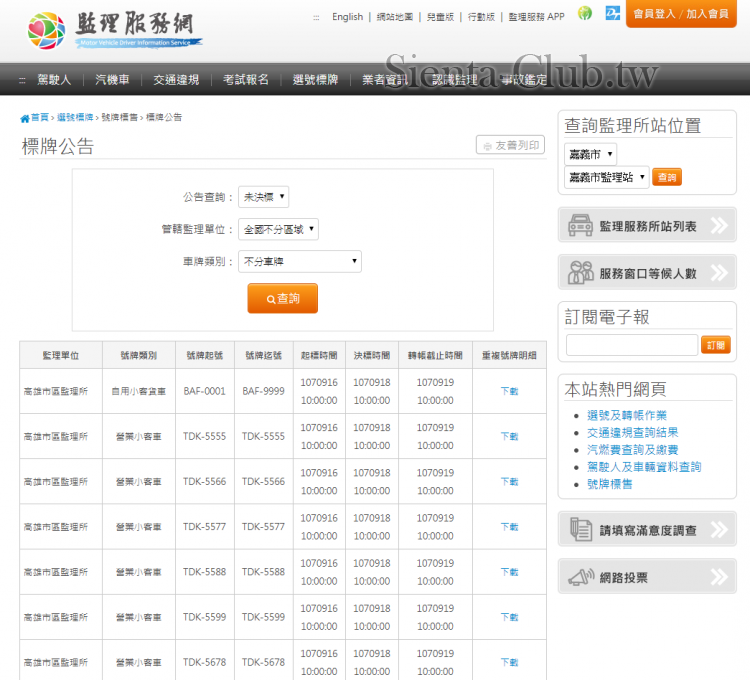The image size is (750, 680).
Task: Click the blue accessibility badge icon
Action: 612,14
